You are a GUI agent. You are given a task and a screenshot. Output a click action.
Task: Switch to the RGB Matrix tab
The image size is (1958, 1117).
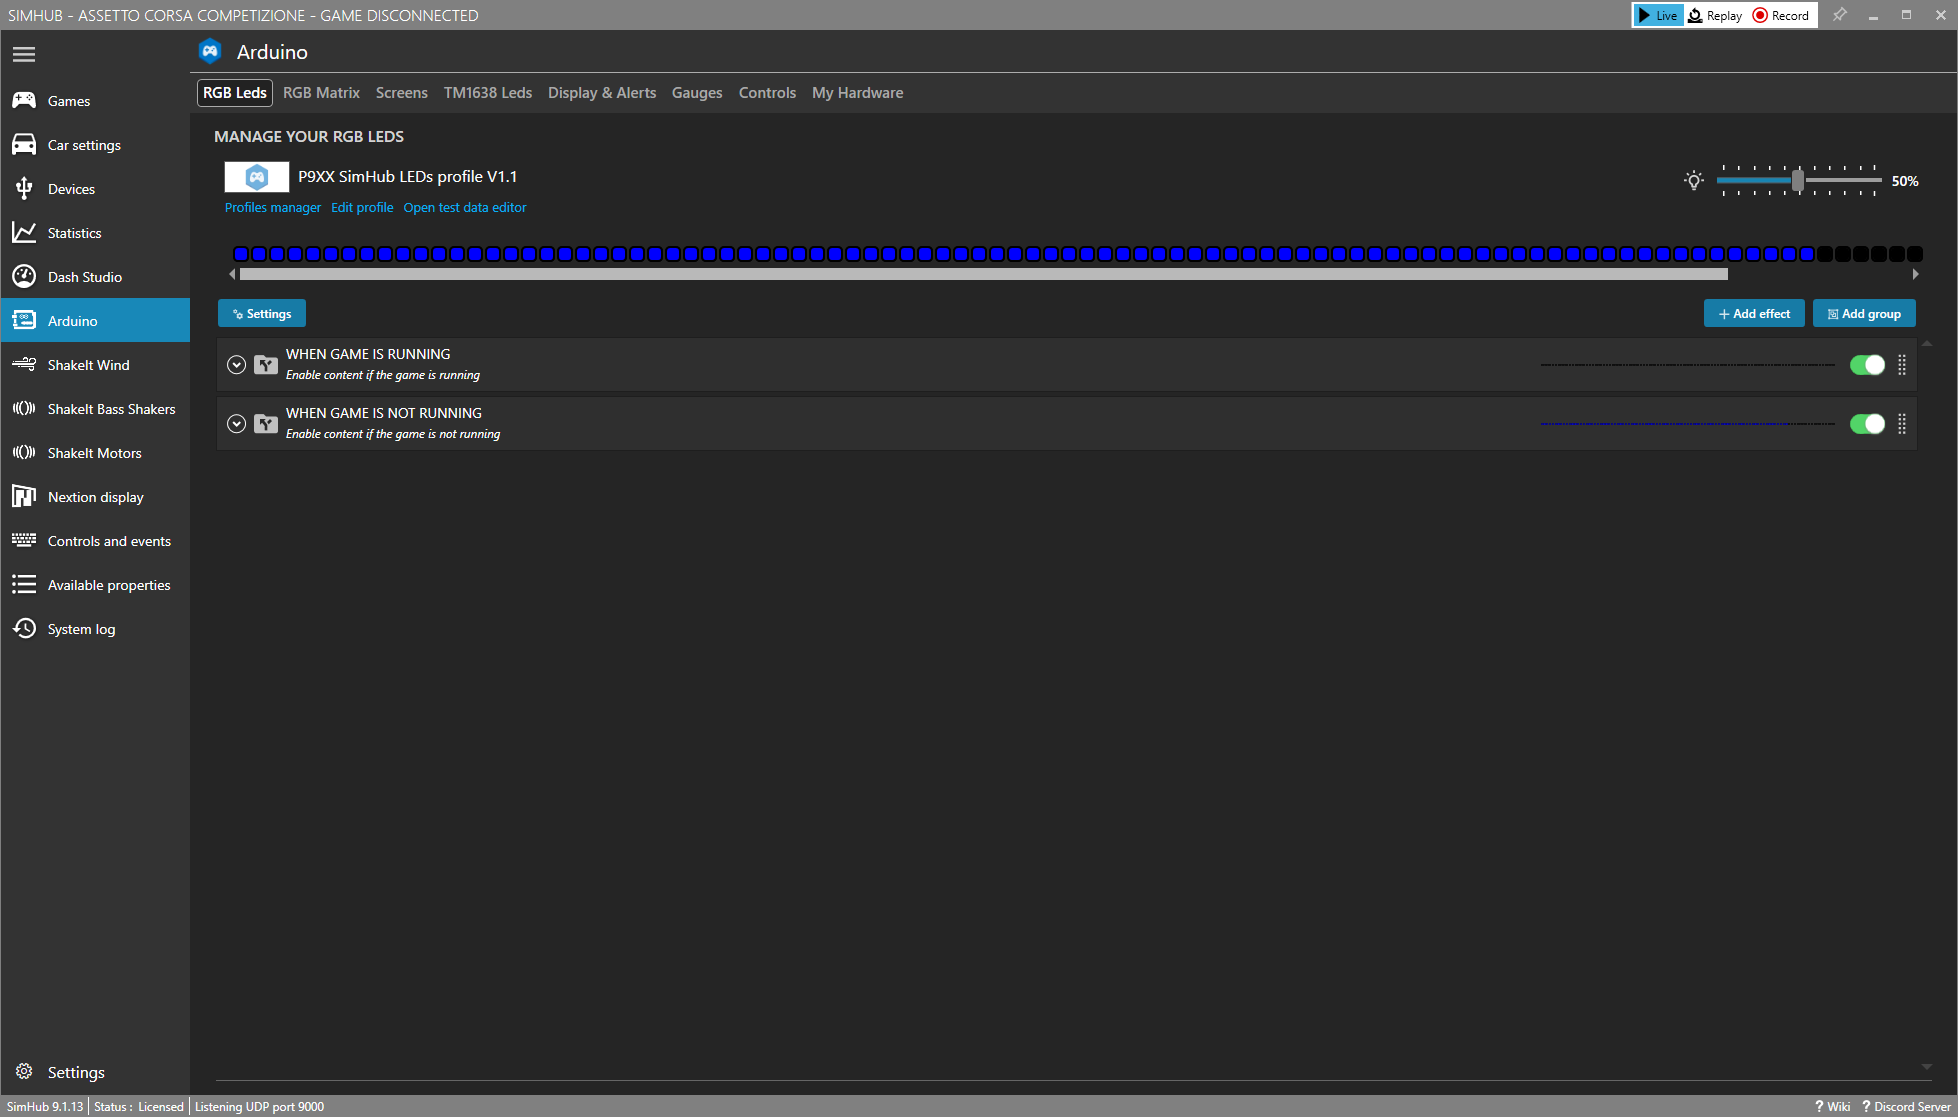(321, 93)
